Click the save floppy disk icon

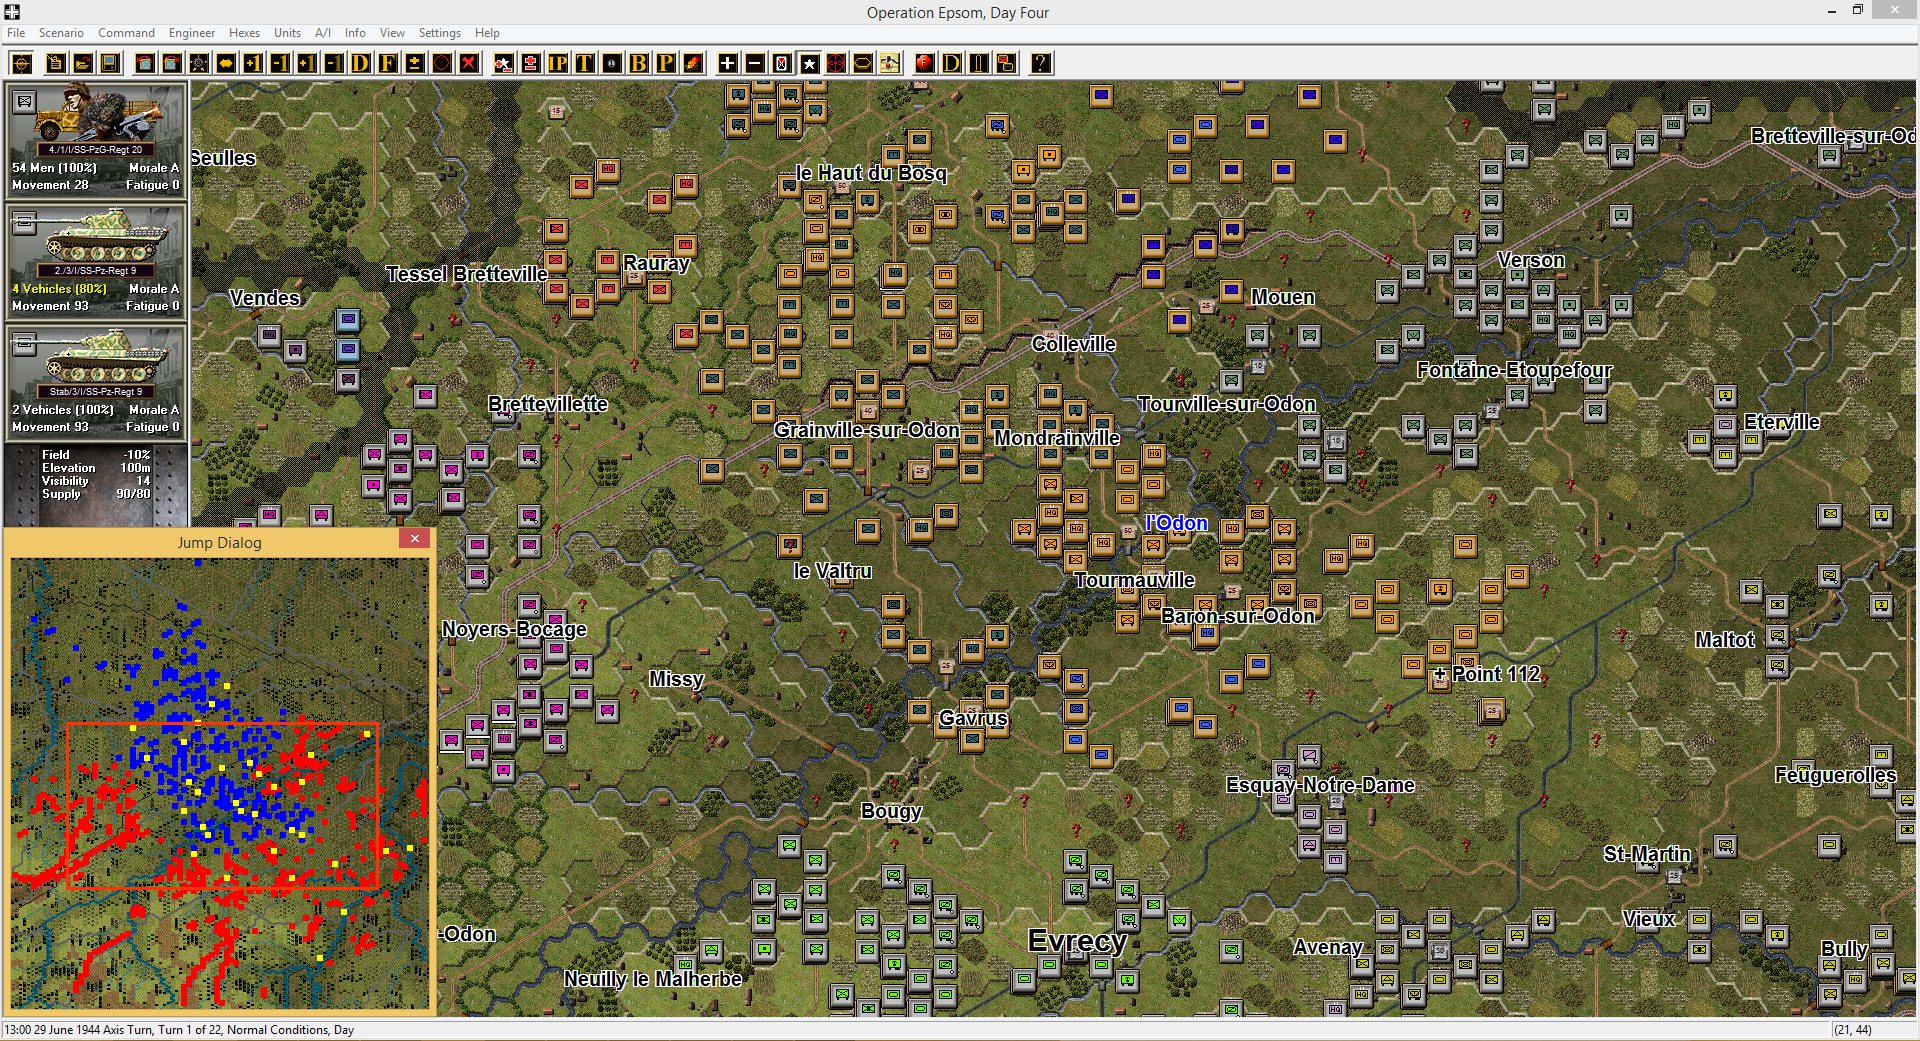(x=110, y=64)
